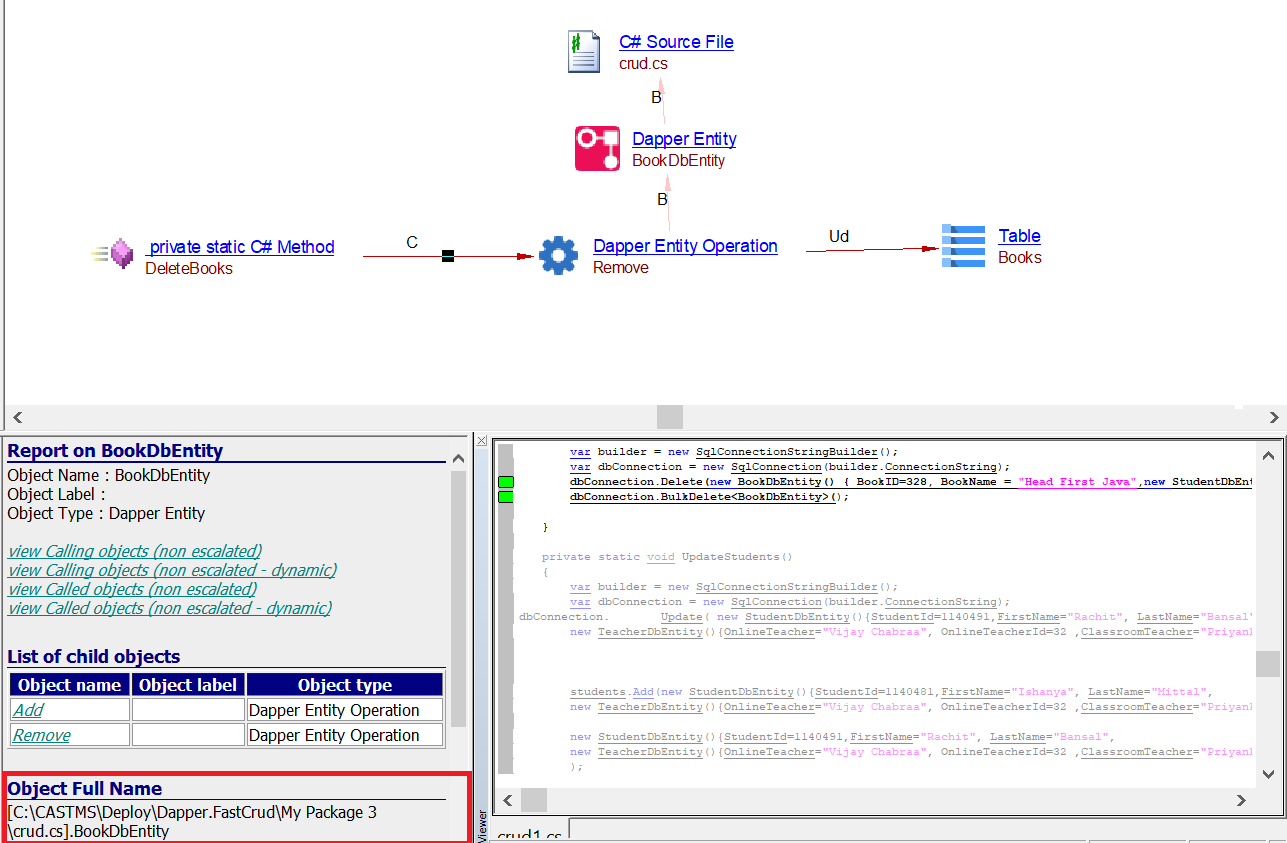Click the Object type column header
The image size is (1287, 843).
click(344, 685)
